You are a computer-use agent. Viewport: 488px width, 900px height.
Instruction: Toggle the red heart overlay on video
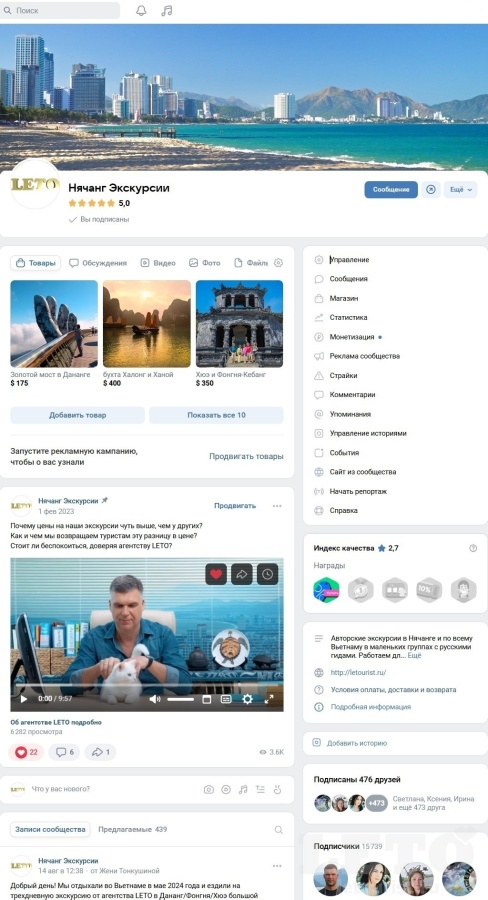click(x=216, y=574)
